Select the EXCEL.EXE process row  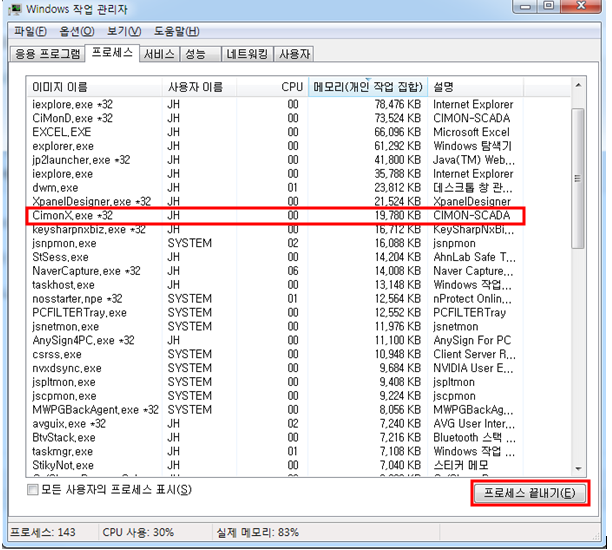pyautogui.click(x=275, y=132)
